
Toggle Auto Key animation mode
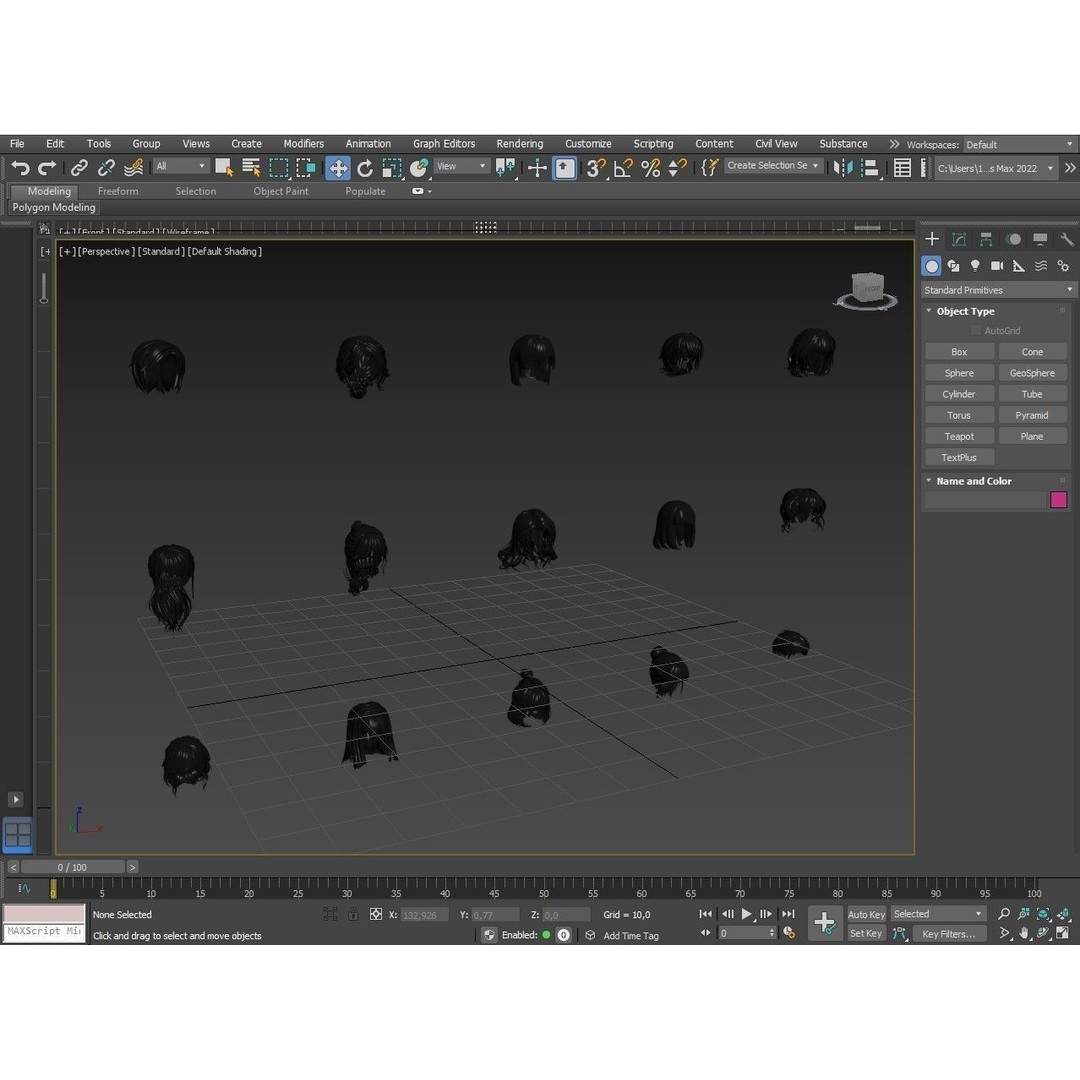(866, 915)
